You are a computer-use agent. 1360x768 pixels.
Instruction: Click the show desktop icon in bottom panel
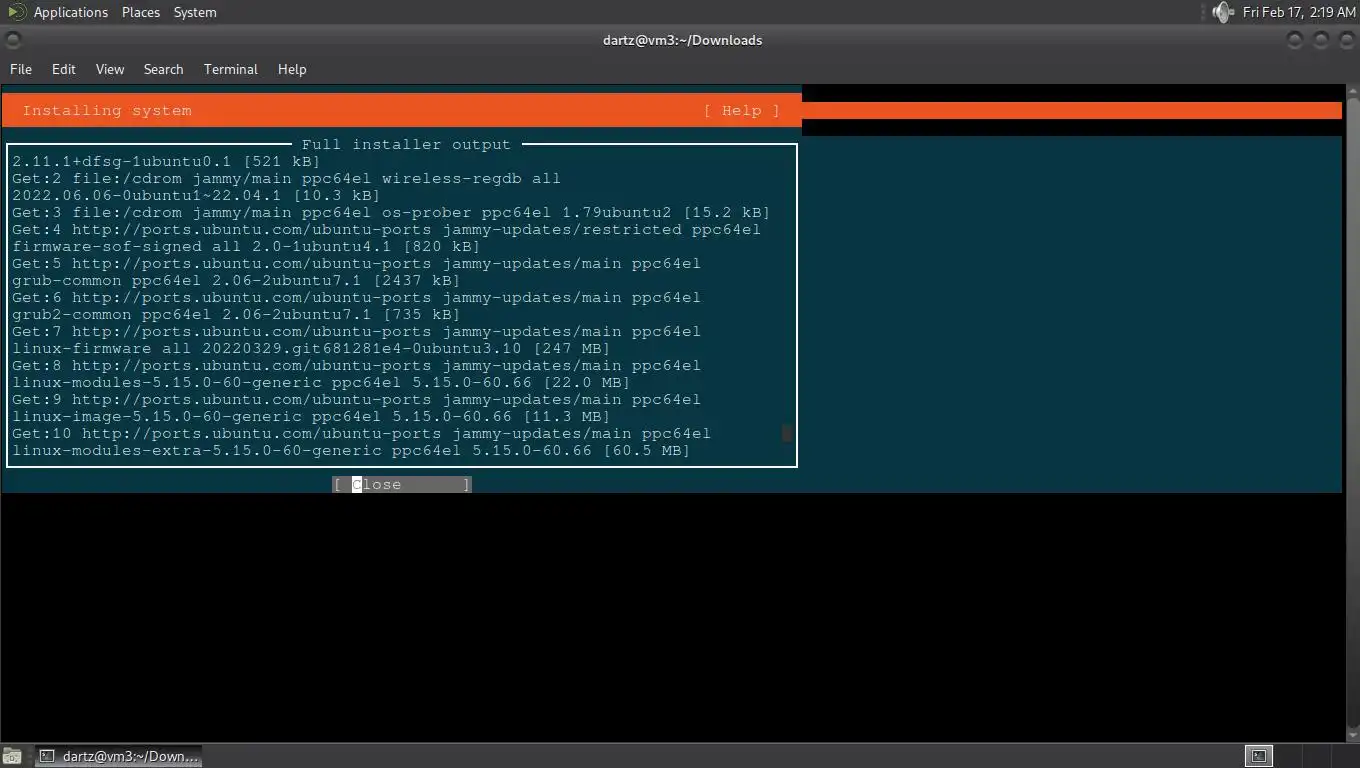tap(11, 756)
